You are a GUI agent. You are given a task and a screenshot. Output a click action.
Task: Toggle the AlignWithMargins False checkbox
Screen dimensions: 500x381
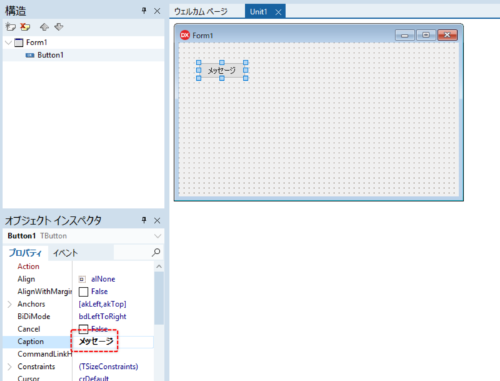point(83,292)
